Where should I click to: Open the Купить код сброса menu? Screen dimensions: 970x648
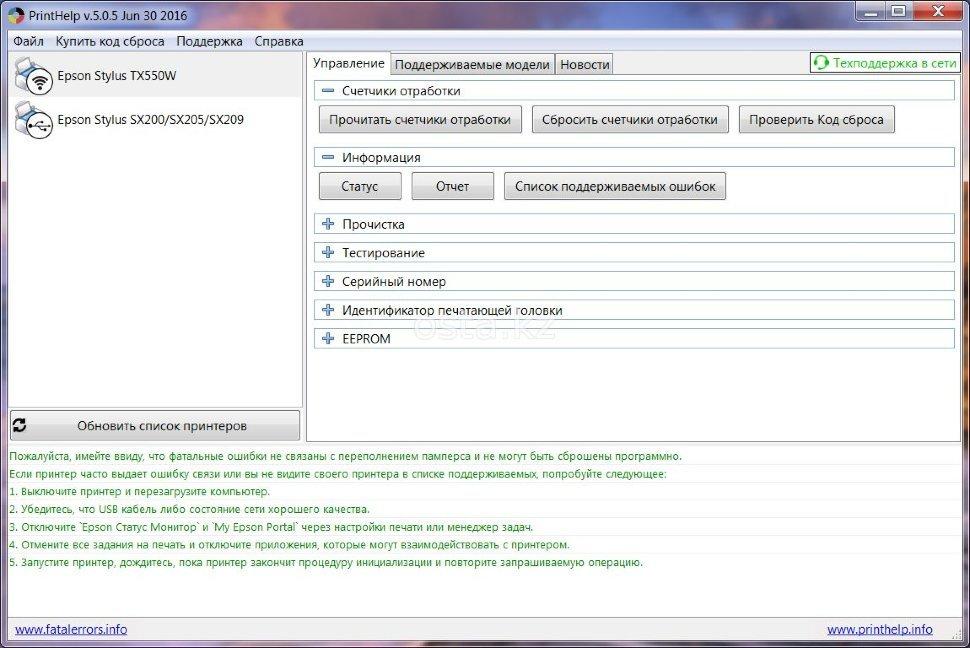click(110, 41)
